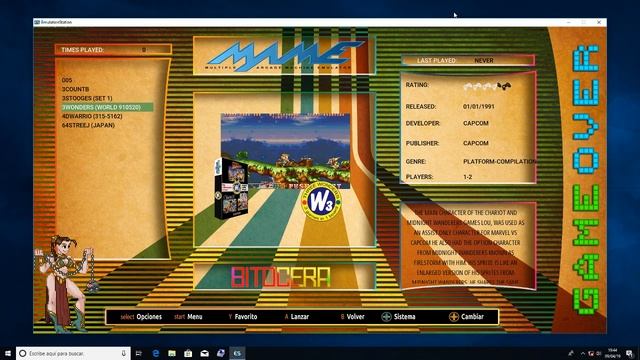This screenshot has width=640, height=360.
Task: Click the W3 Three Wonders marquee logo
Action: click(x=321, y=201)
